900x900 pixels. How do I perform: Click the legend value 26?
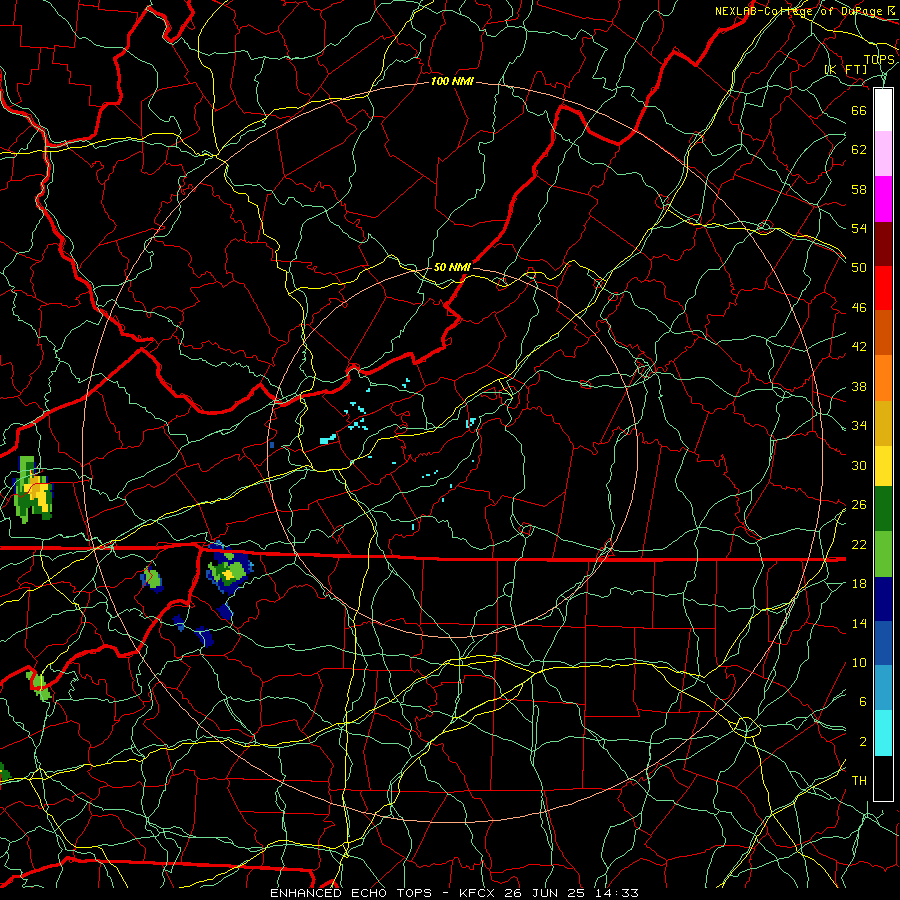[x=859, y=505]
